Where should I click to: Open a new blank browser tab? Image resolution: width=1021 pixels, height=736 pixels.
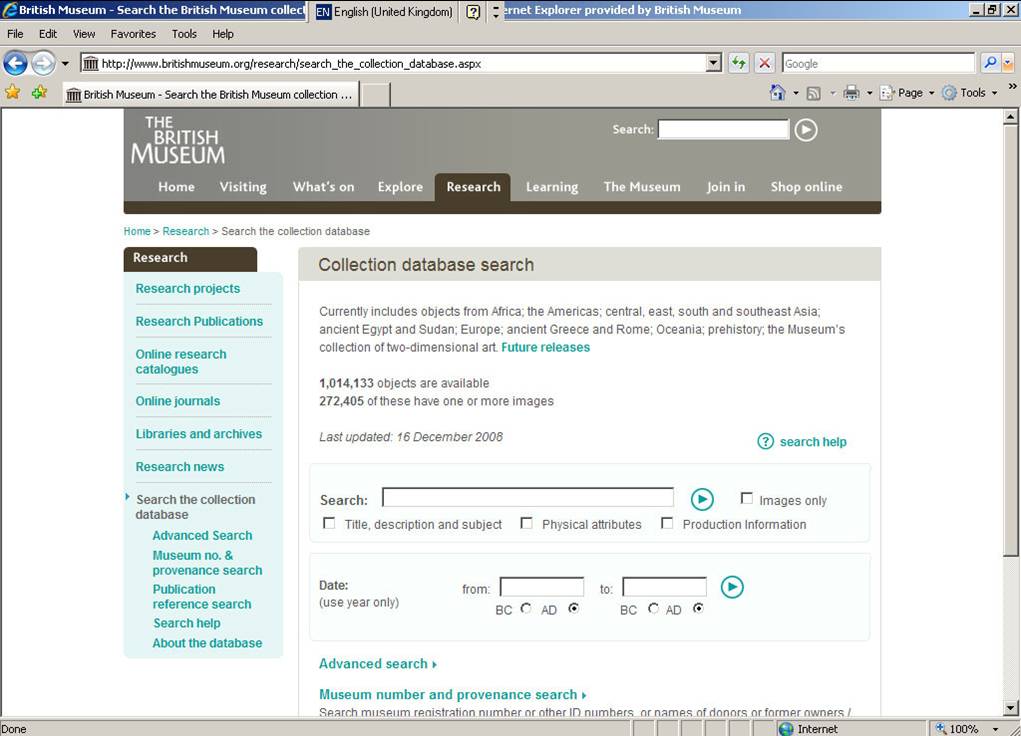pyautogui.click(x=375, y=94)
